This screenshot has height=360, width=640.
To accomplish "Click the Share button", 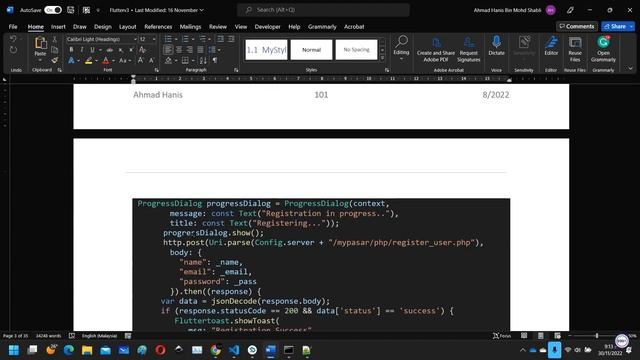I will (x=615, y=26).
